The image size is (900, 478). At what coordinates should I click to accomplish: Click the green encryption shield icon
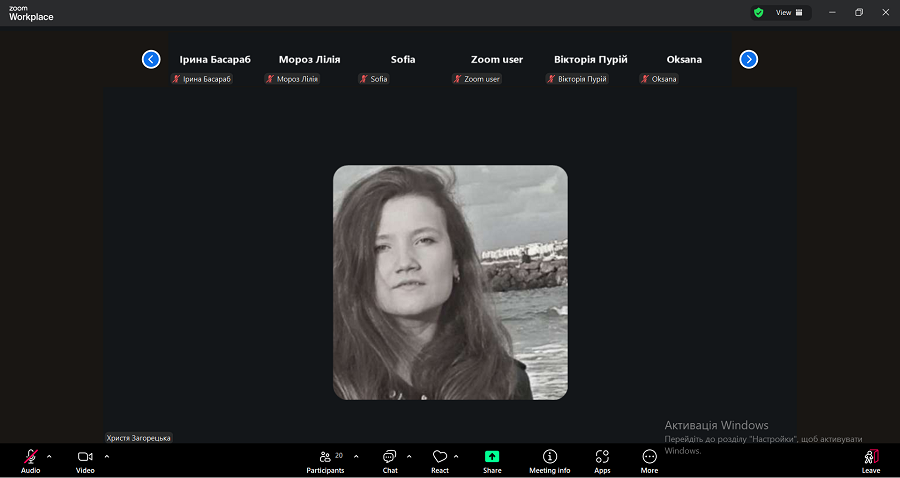[759, 13]
